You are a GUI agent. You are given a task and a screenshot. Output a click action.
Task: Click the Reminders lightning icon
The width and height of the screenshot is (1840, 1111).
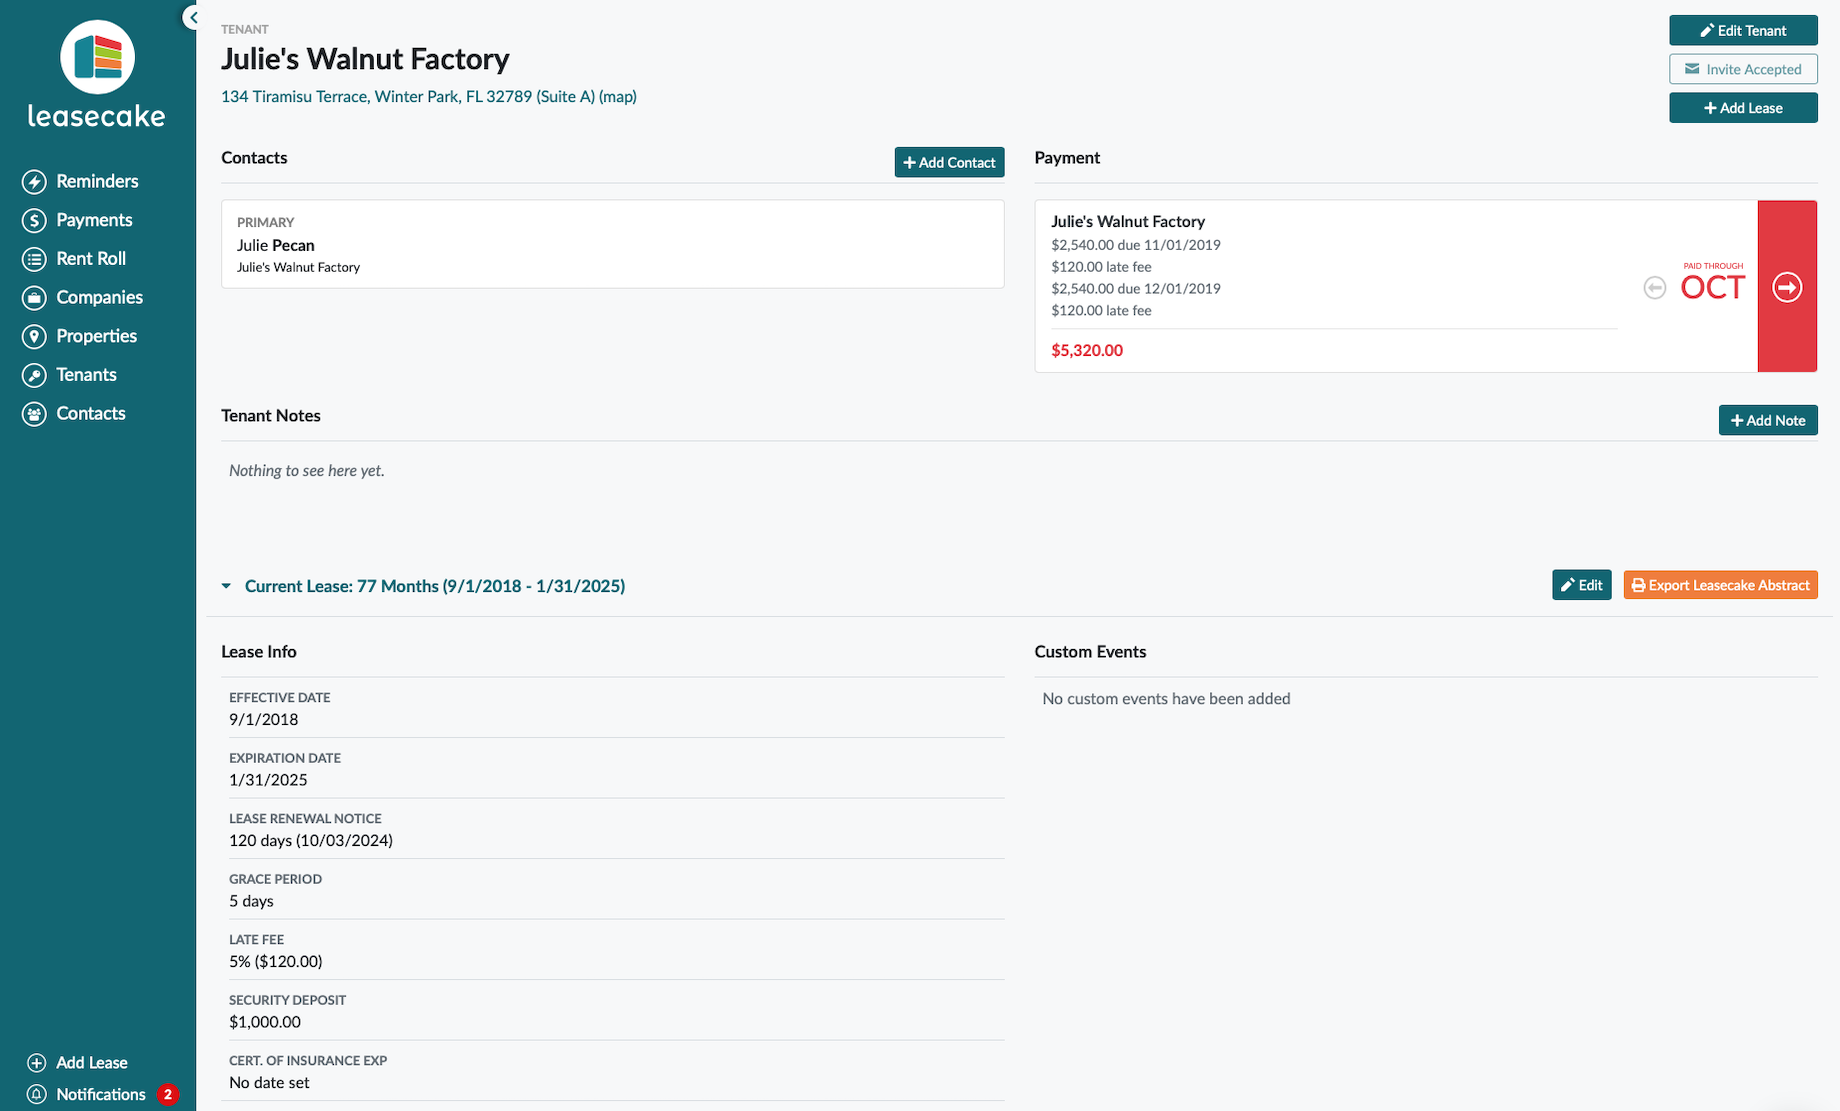point(35,182)
